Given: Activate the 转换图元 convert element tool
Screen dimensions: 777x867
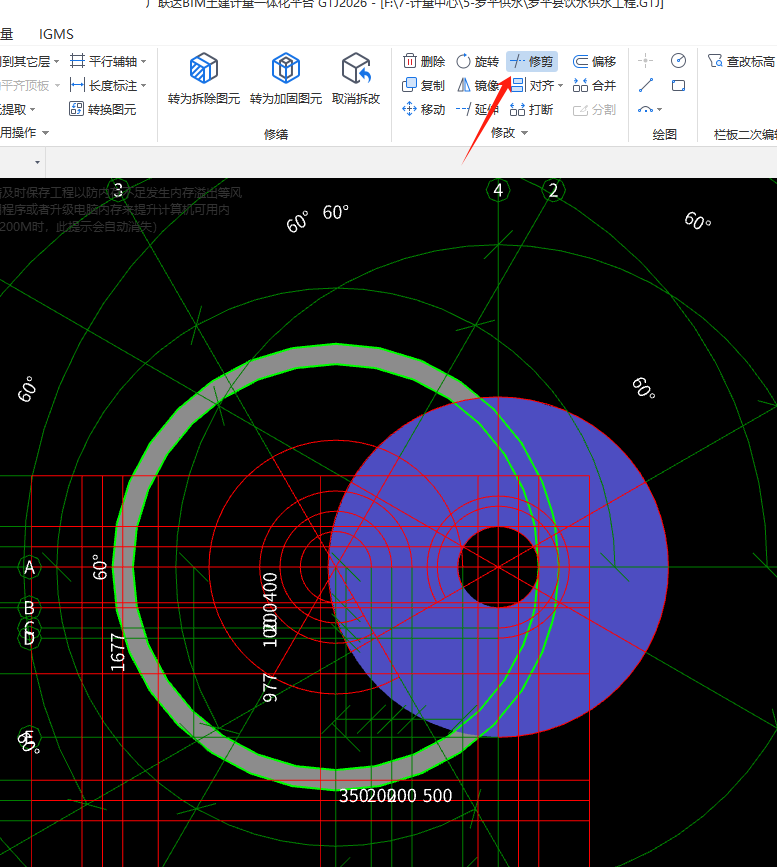Looking at the screenshot, I should 103,109.
